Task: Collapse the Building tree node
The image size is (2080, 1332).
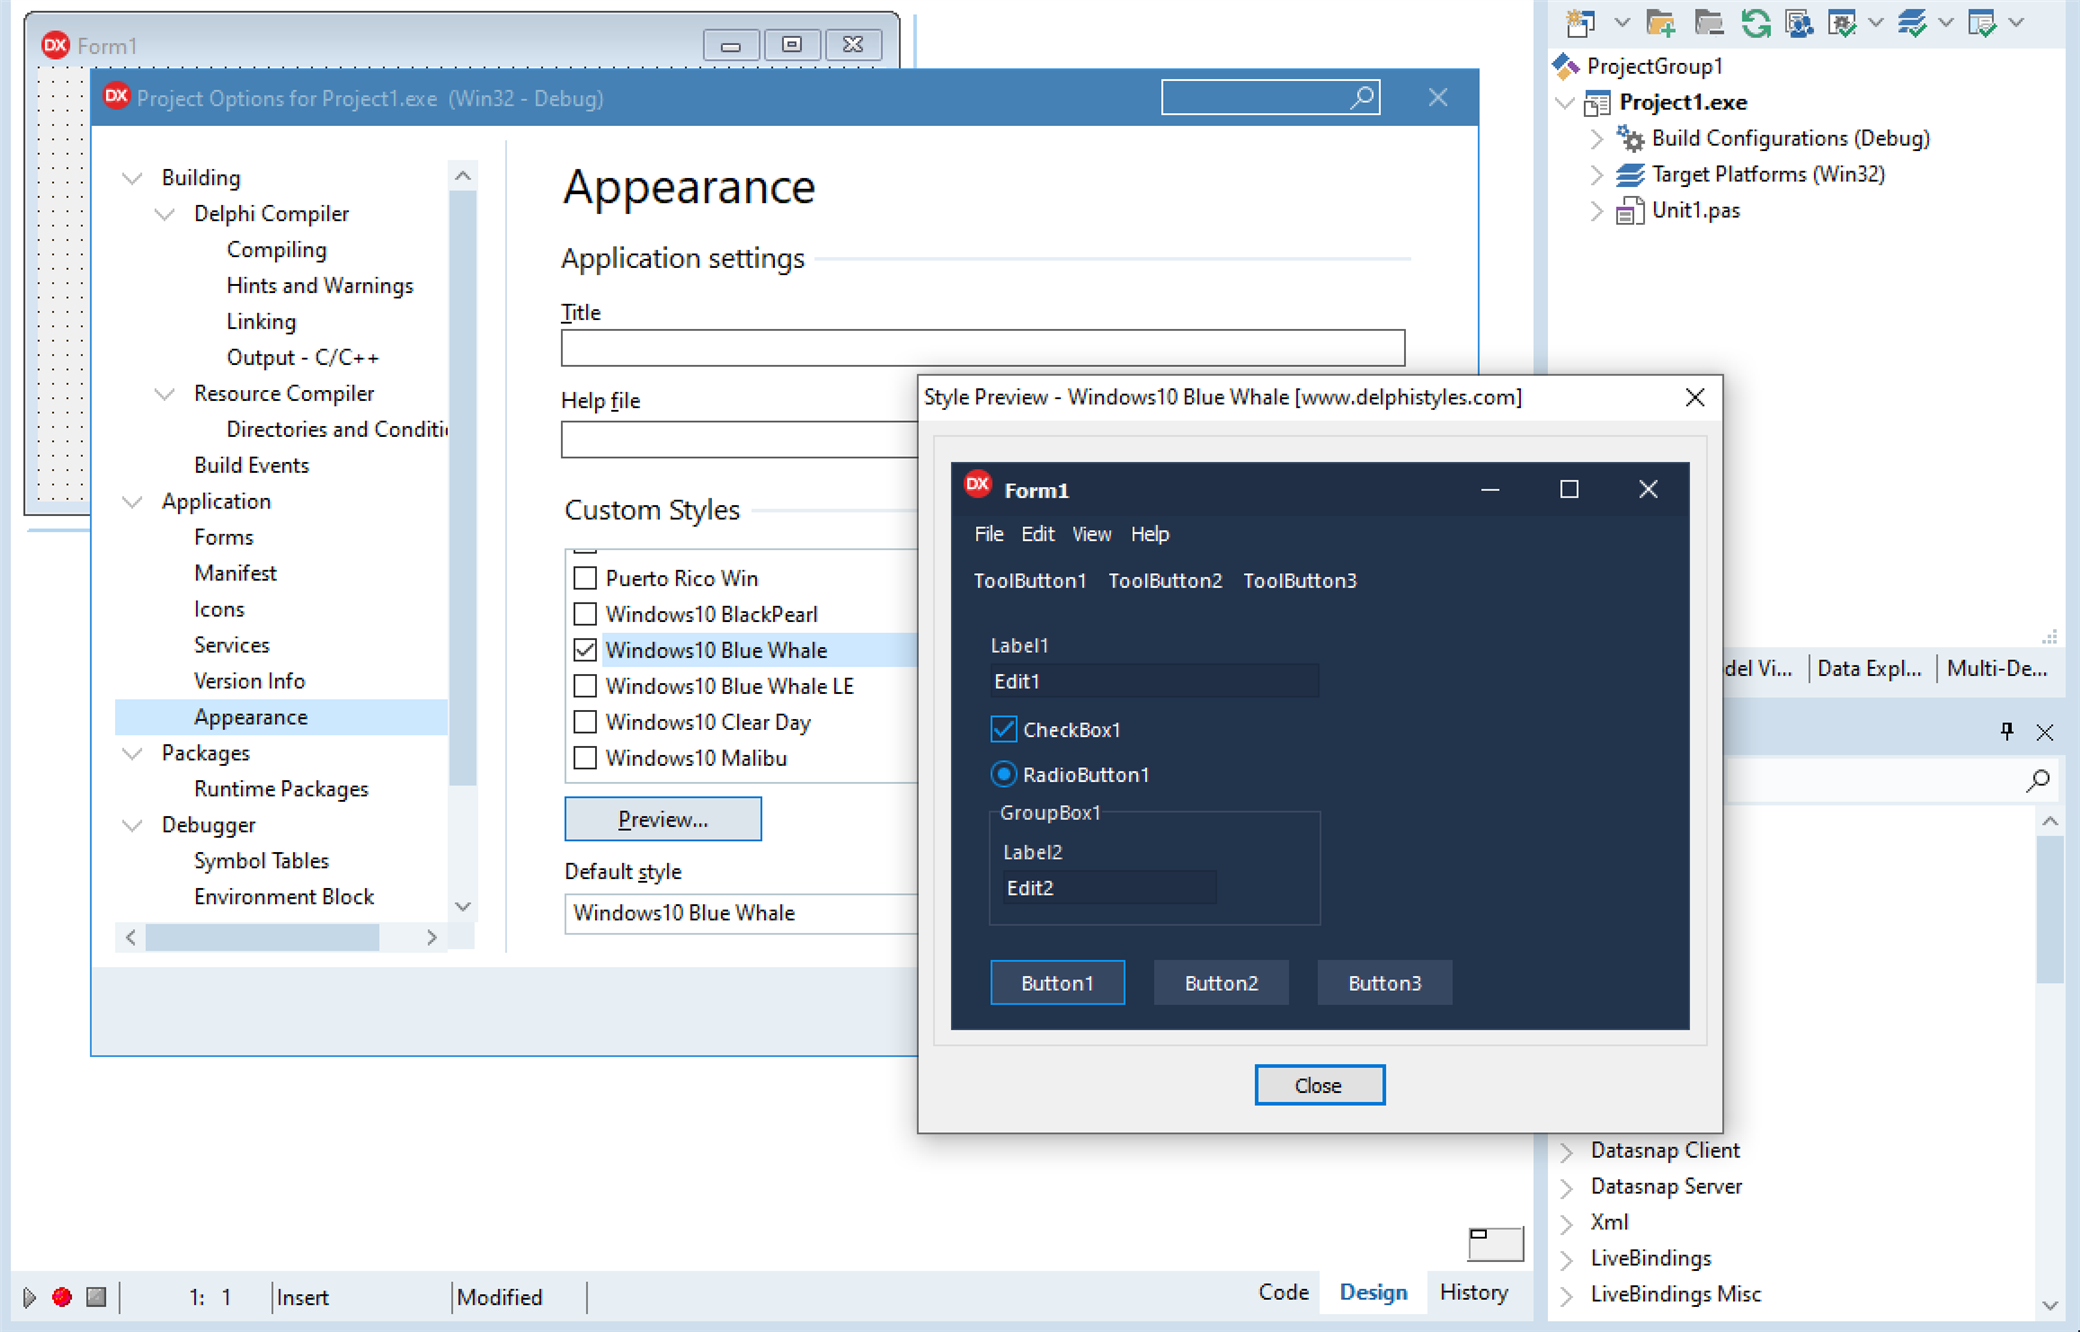Action: (x=132, y=178)
